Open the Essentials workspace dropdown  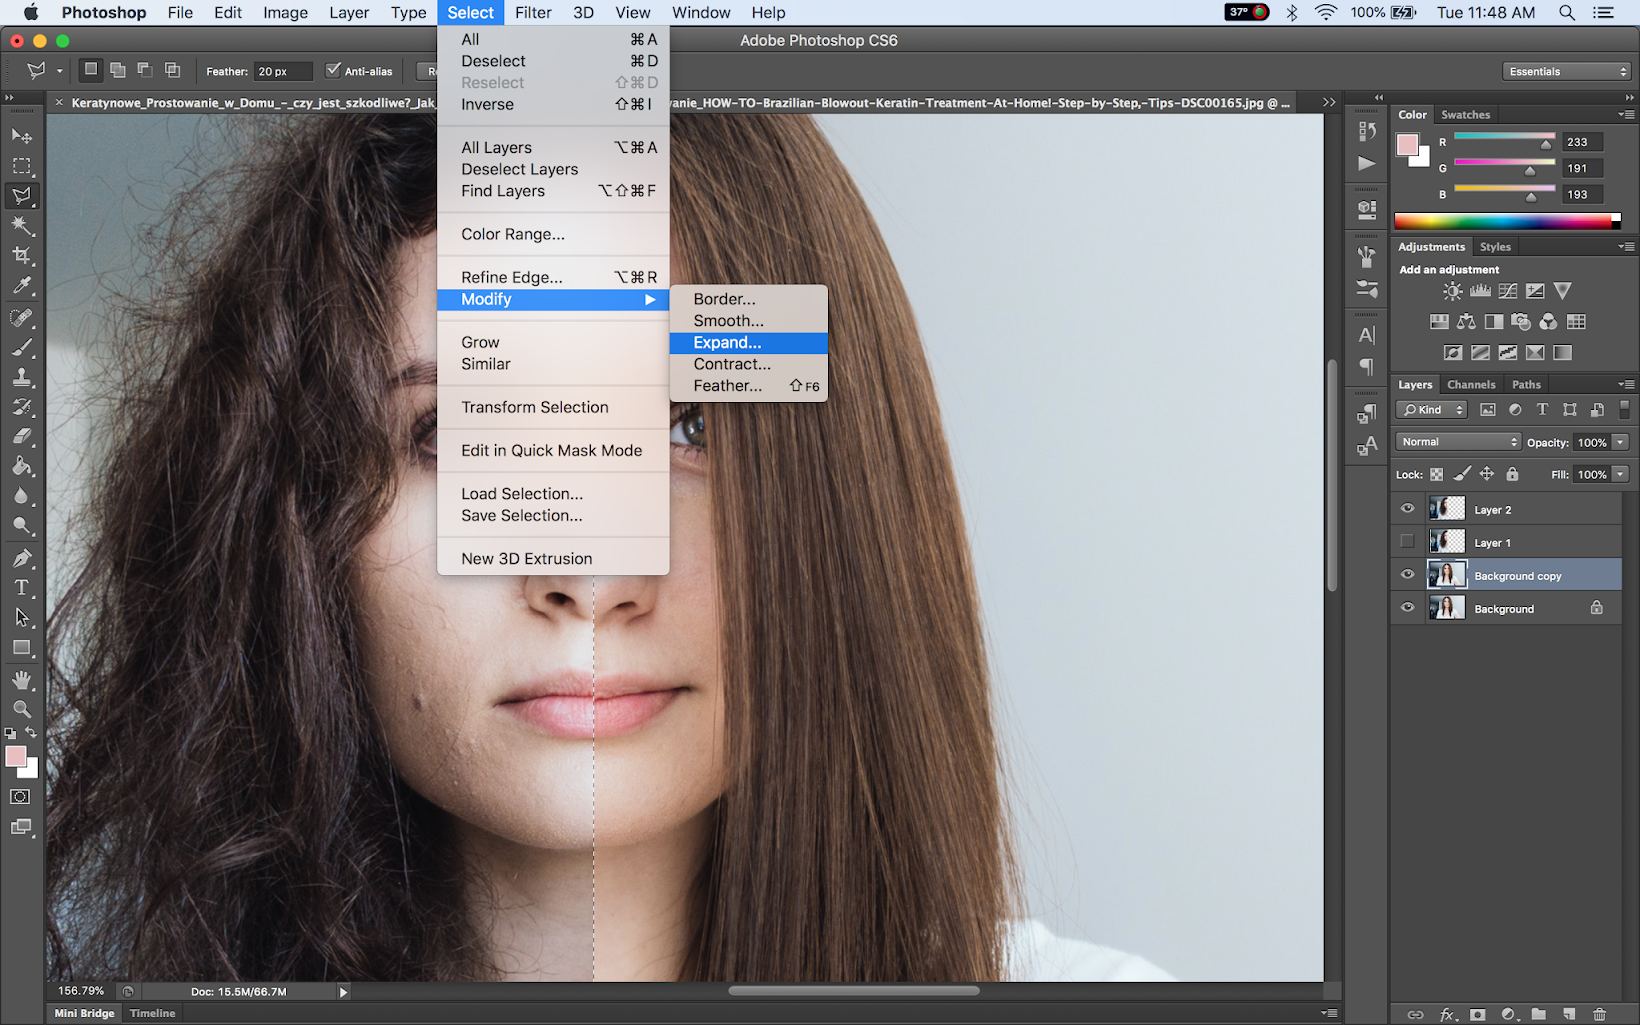[x=1566, y=71]
